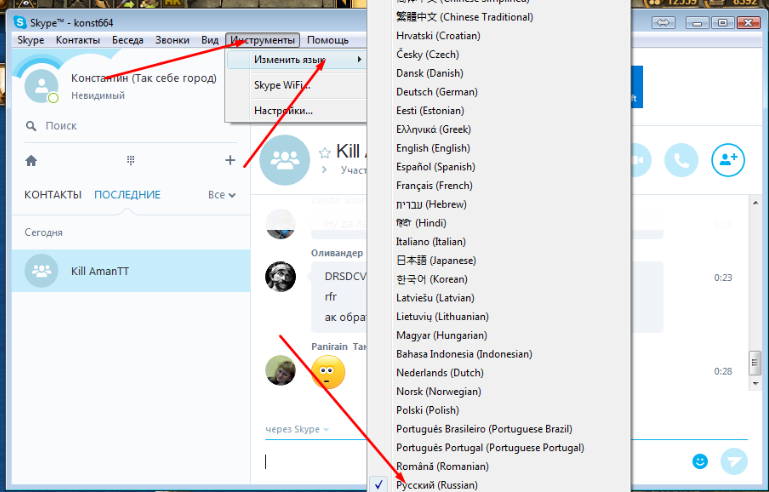Choose Ελληνικά (Greek) language
This screenshot has width=769, height=492.
pyautogui.click(x=434, y=129)
